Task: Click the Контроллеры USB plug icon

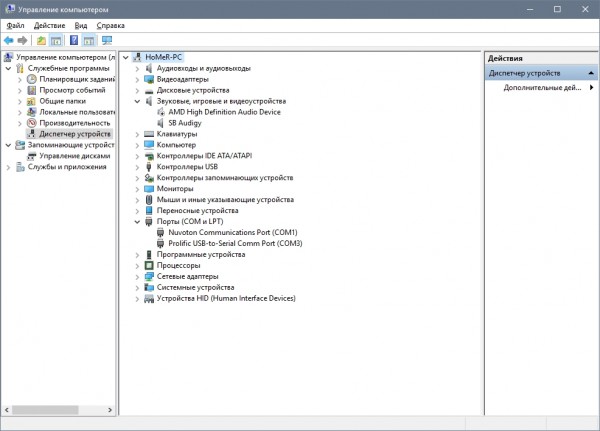Action: click(x=149, y=167)
